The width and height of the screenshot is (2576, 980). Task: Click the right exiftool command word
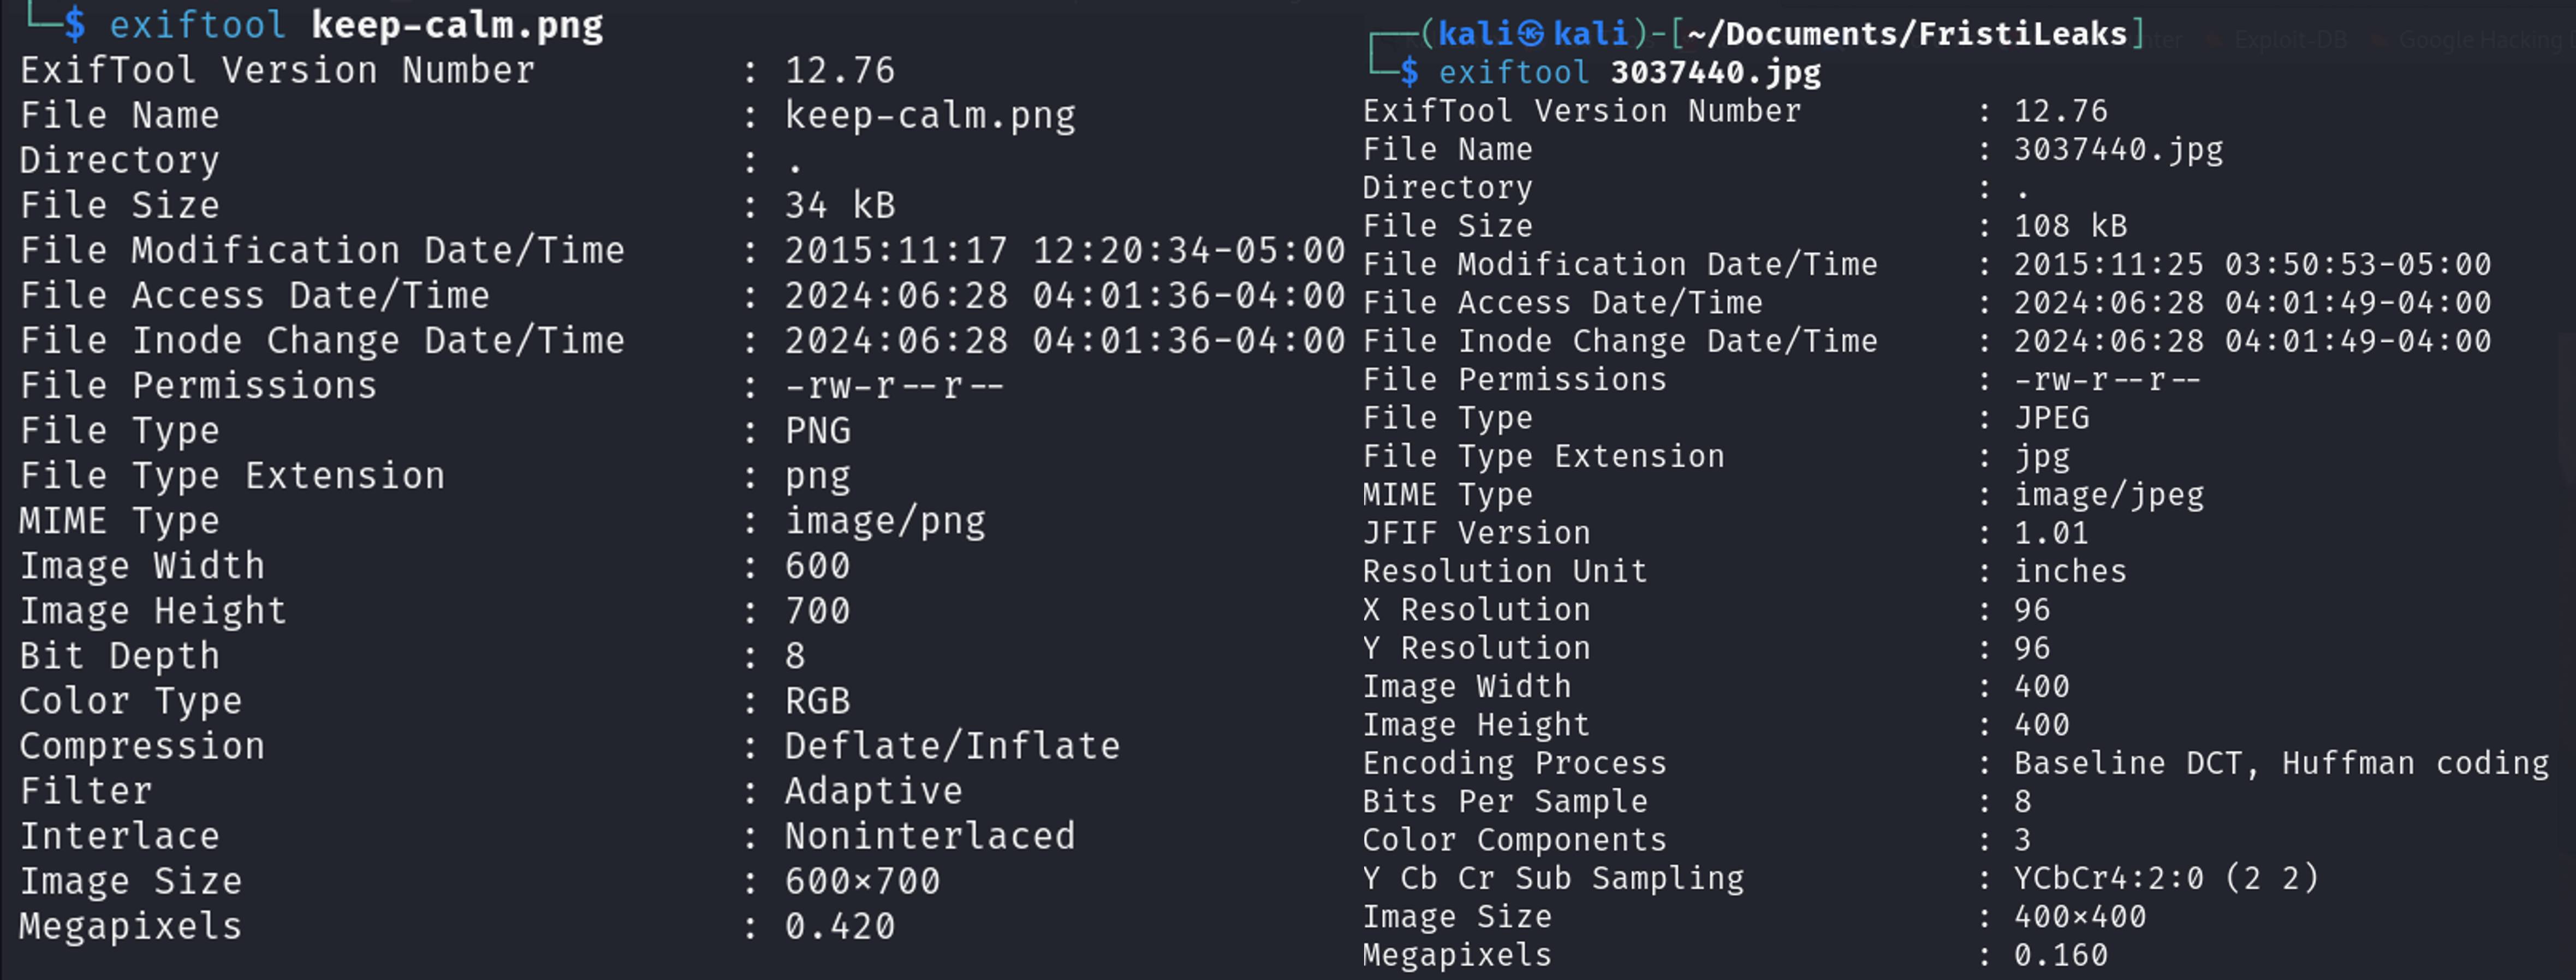[x=1514, y=72]
